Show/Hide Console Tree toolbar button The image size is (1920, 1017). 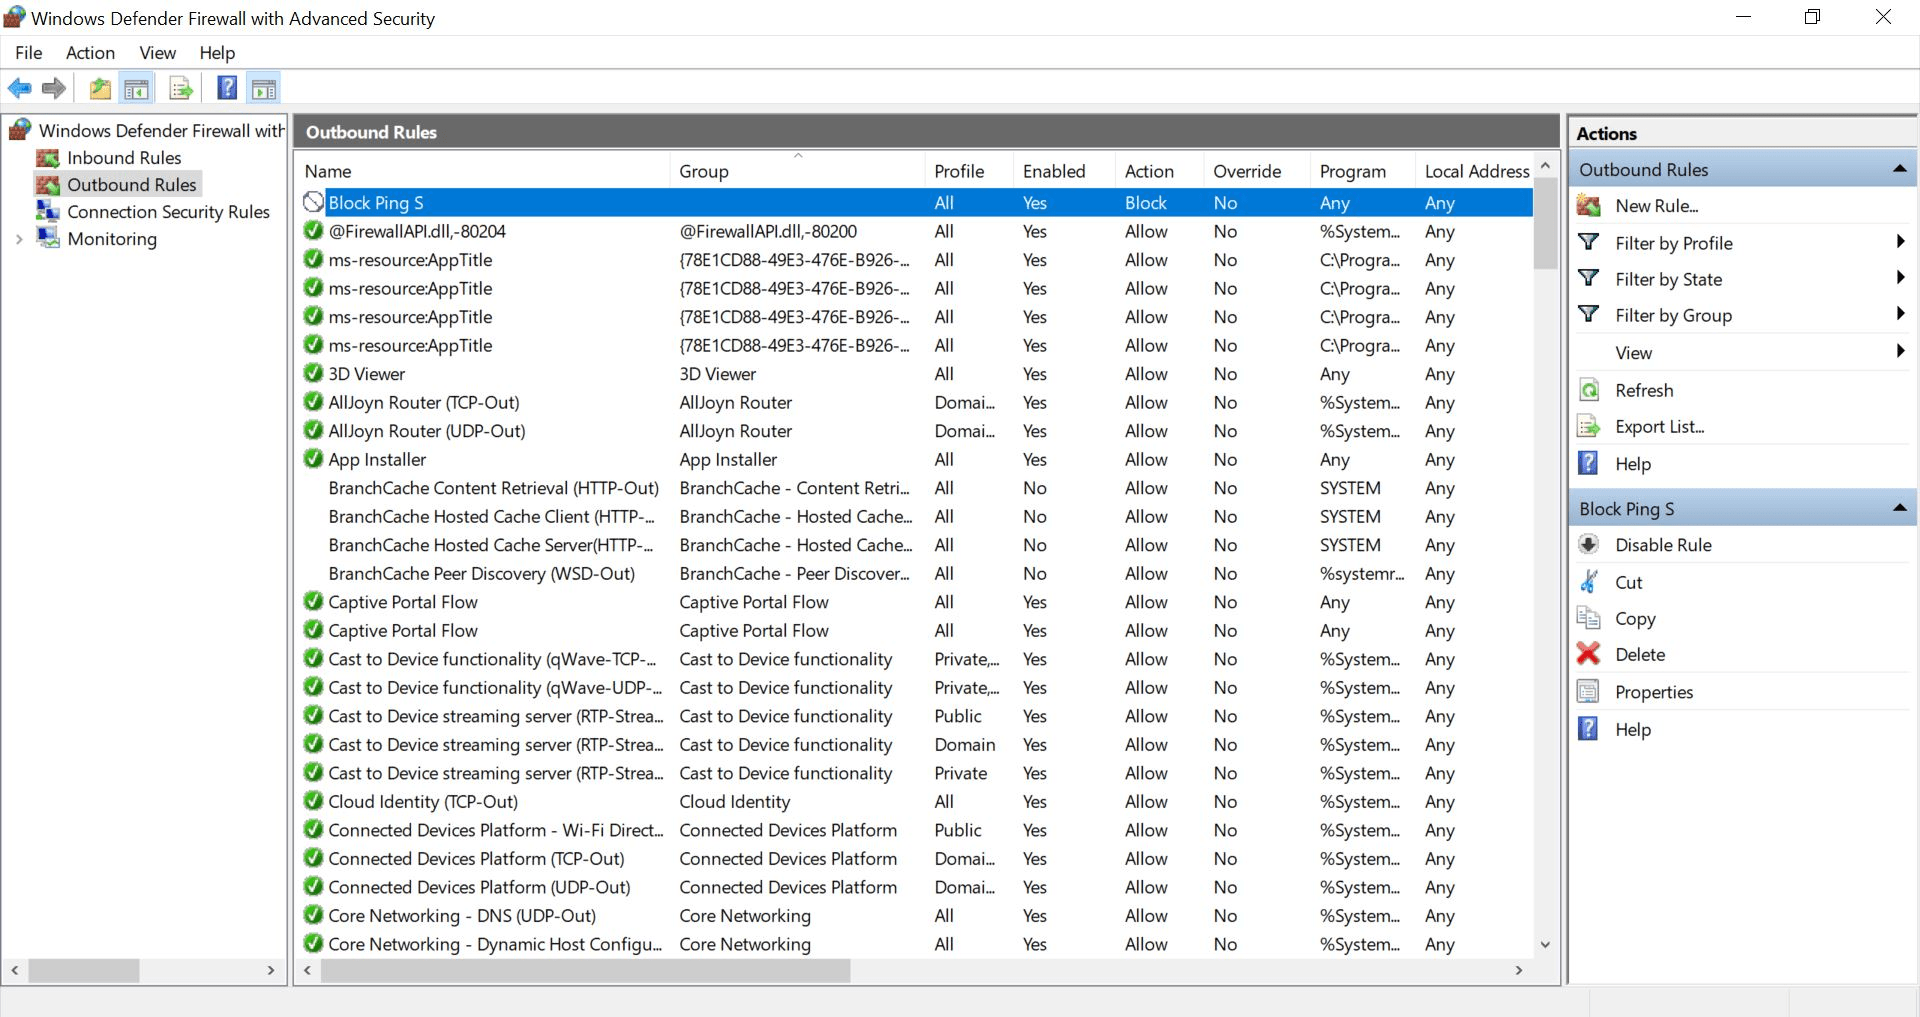[x=136, y=89]
